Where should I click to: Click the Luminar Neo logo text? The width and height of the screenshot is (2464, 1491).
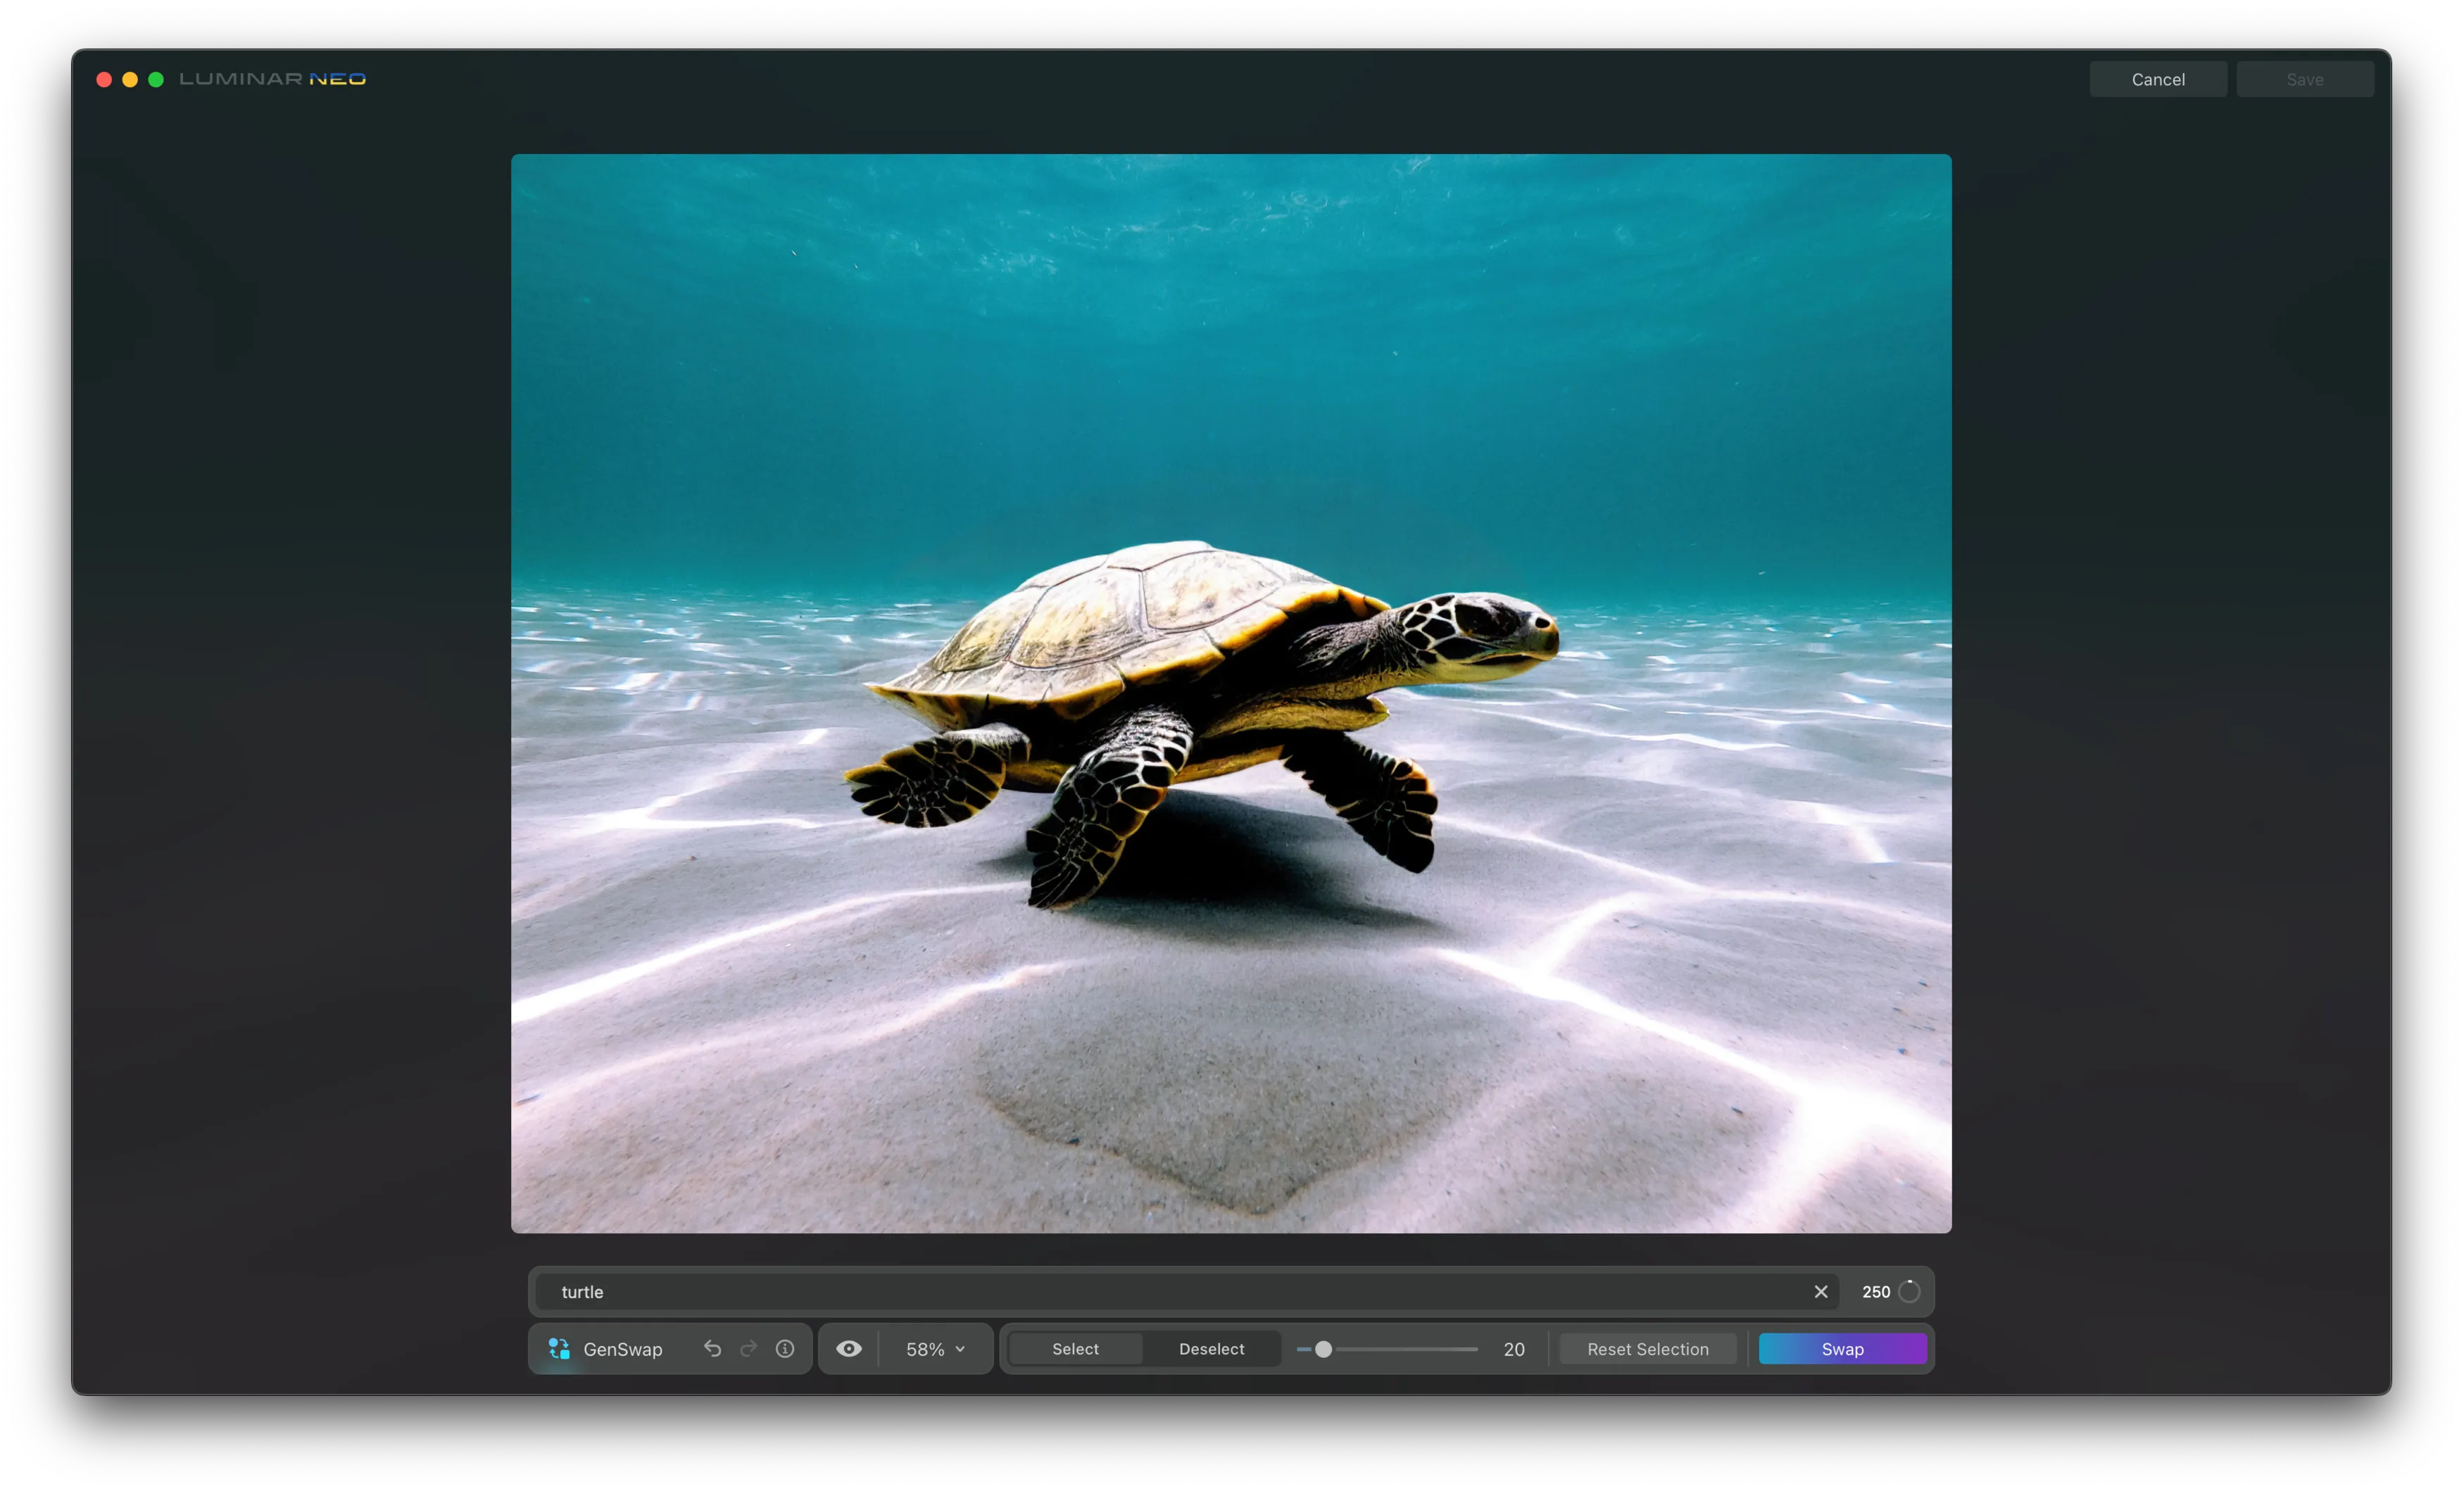click(x=272, y=79)
